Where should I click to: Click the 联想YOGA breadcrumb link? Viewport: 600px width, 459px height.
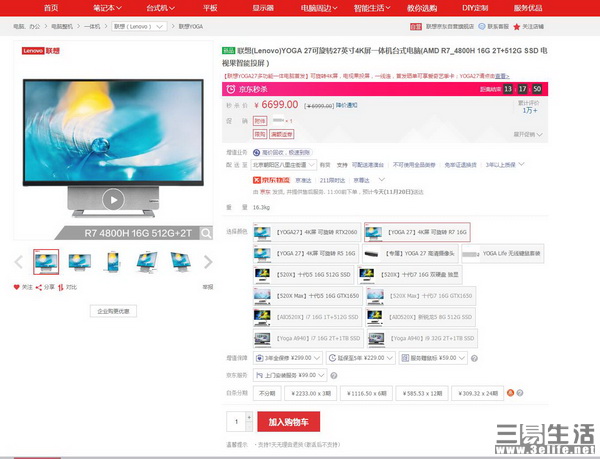coord(191,26)
